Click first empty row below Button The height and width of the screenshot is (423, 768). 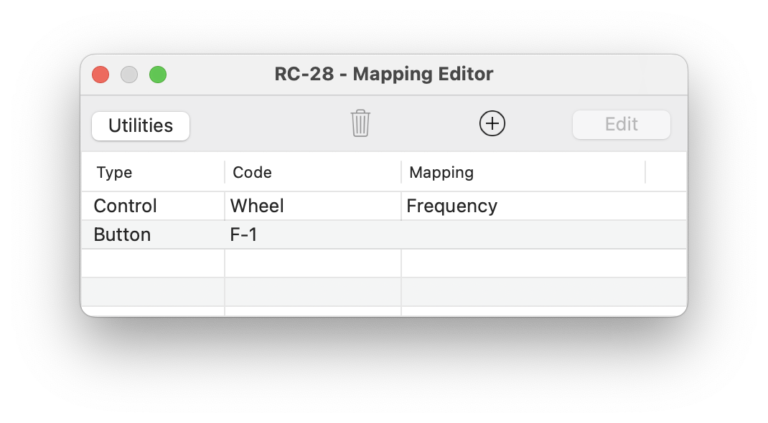point(384,263)
